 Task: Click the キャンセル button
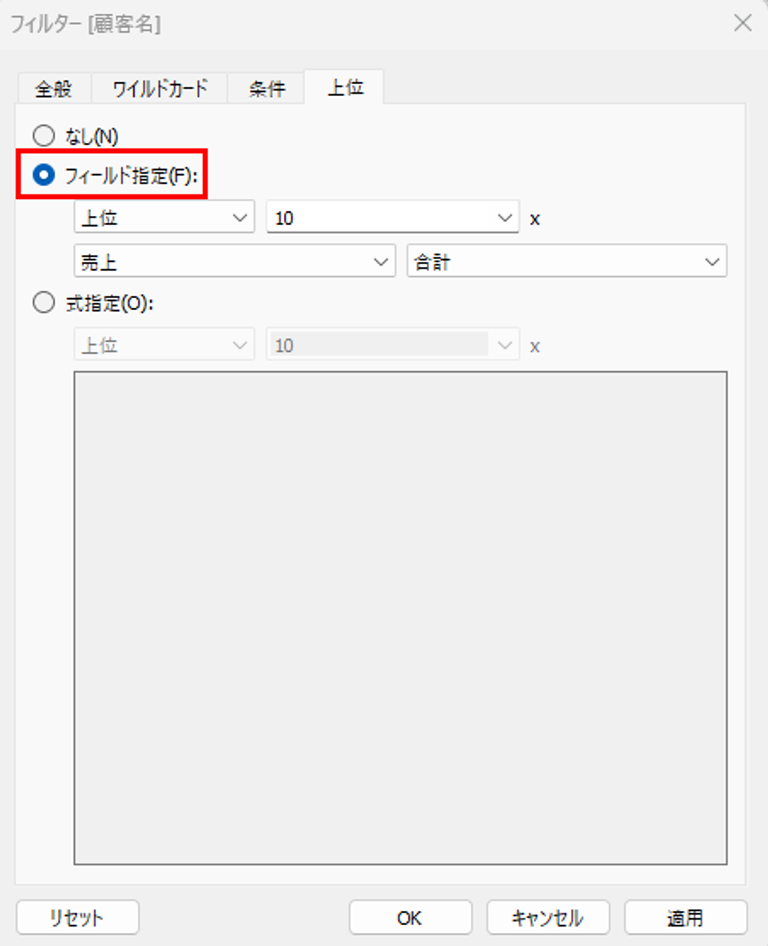click(x=548, y=918)
